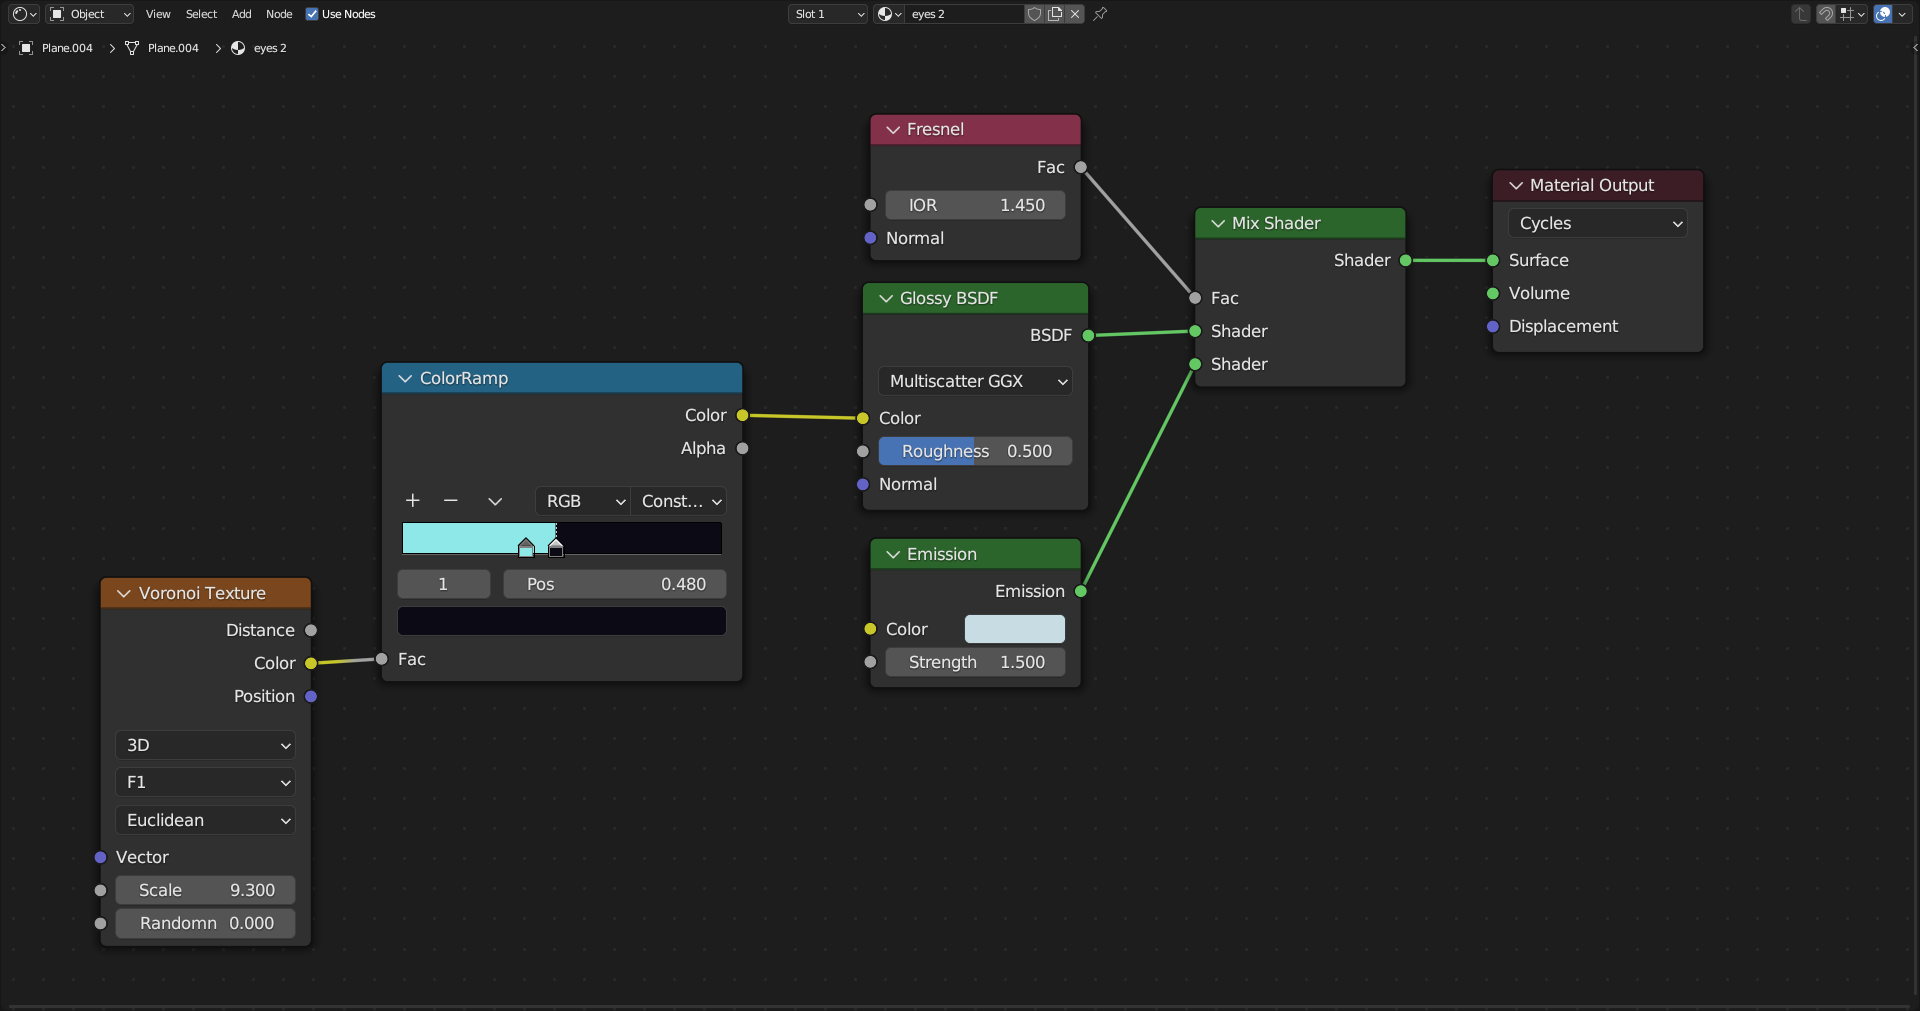This screenshot has width=1920, height=1011.
Task: Select the right ColorRamp stop handle
Action: tap(556, 547)
